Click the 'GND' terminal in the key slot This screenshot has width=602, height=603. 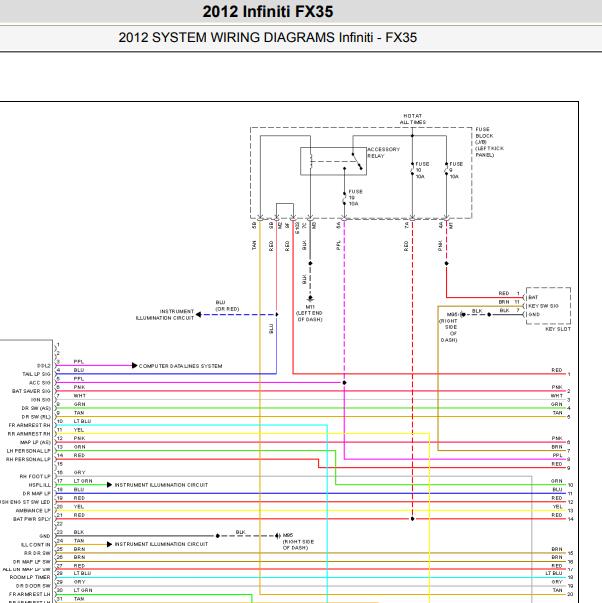click(x=534, y=315)
